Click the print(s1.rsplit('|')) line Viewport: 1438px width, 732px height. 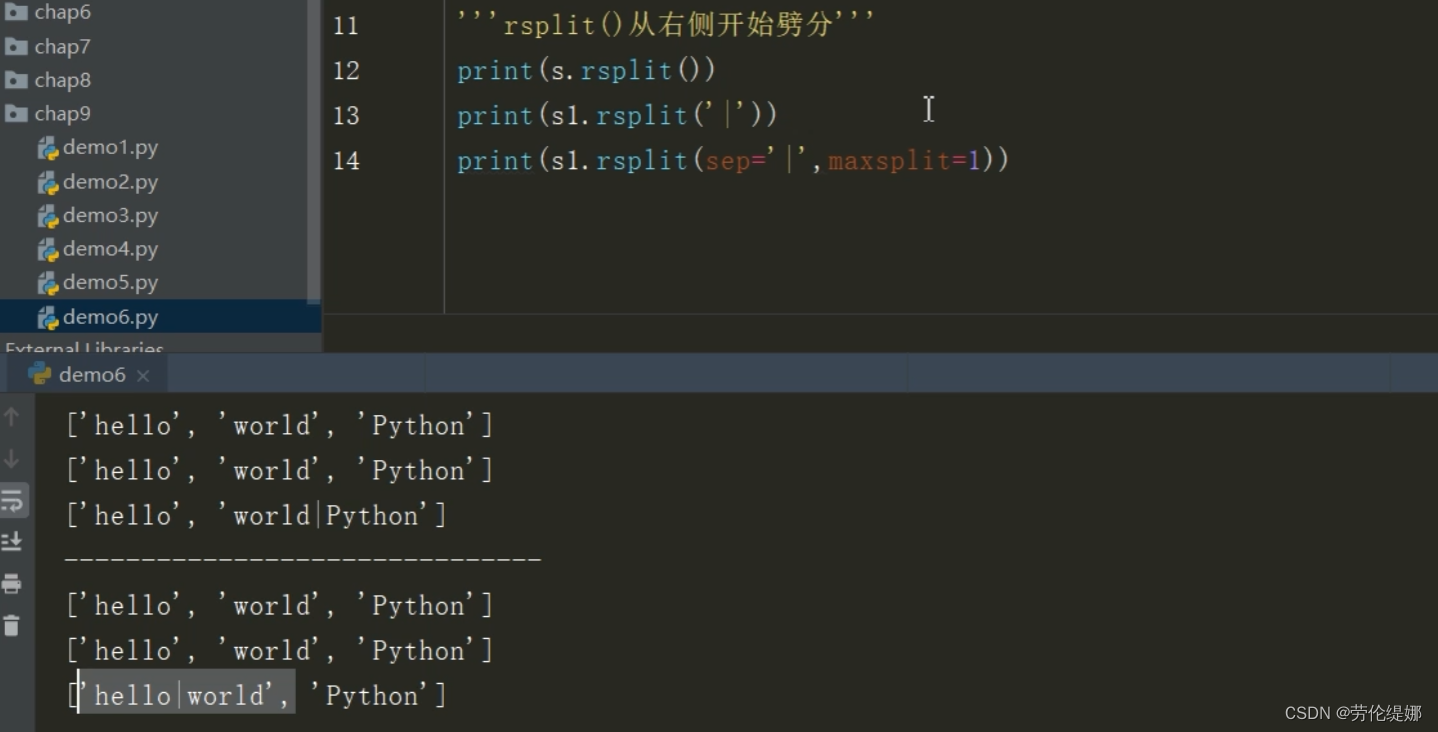tap(617, 116)
